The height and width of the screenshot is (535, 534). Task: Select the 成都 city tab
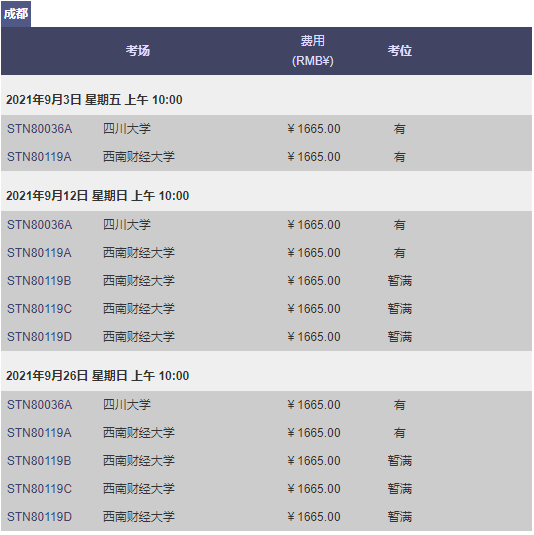(16, 14)
